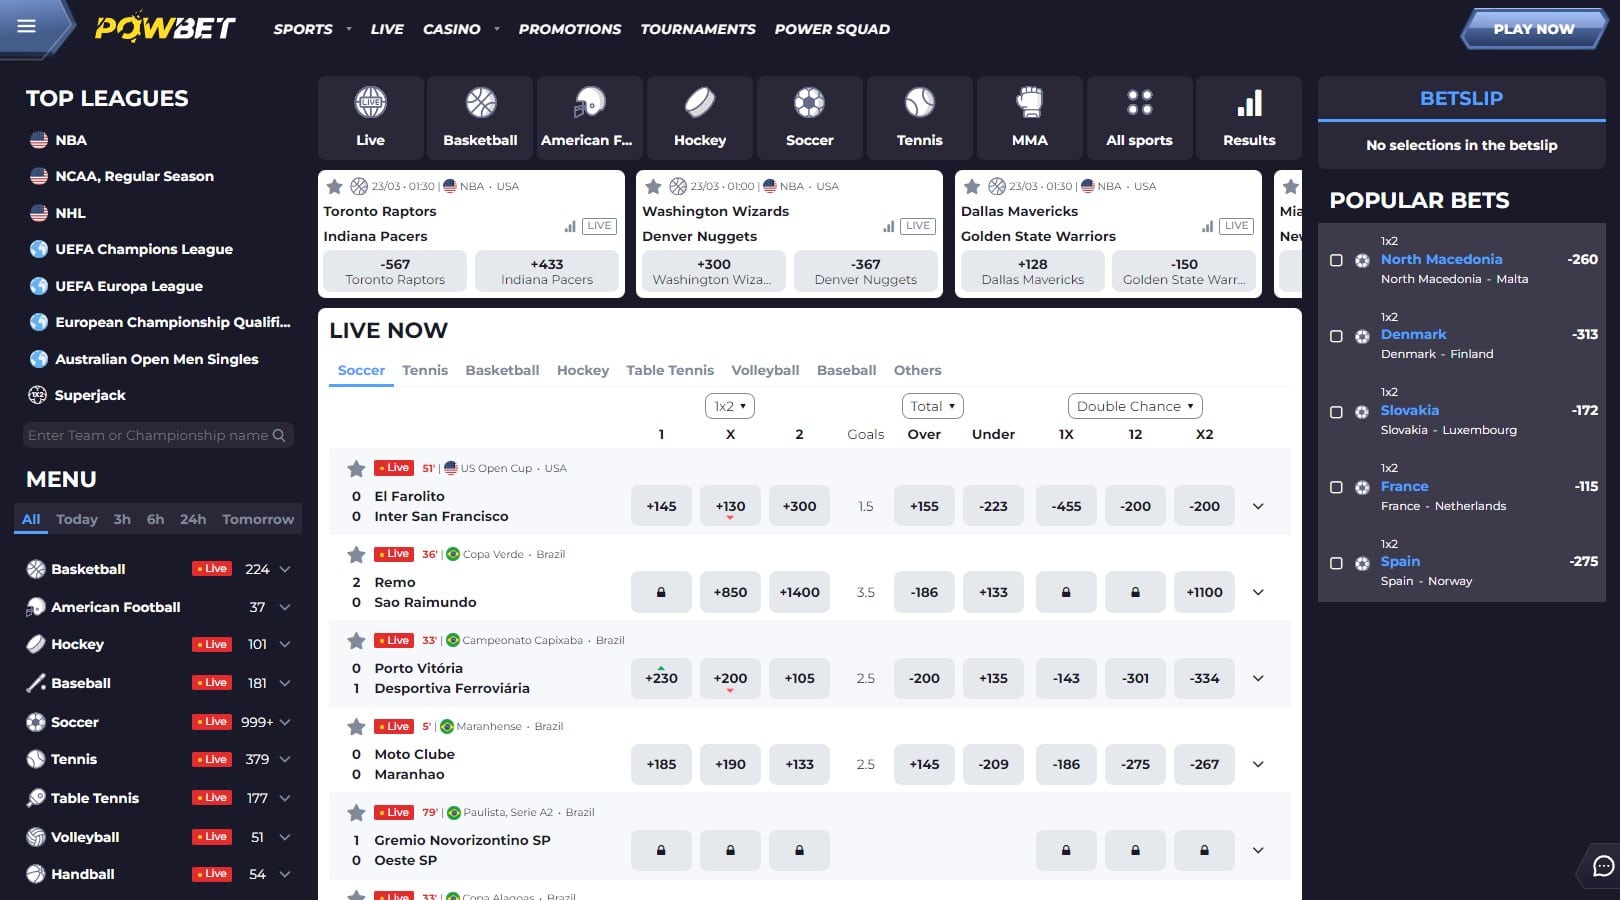Screen dimensions: 1620x900
Task: Open the PROMOTIONS nav item
Action: tap(570, 29)
